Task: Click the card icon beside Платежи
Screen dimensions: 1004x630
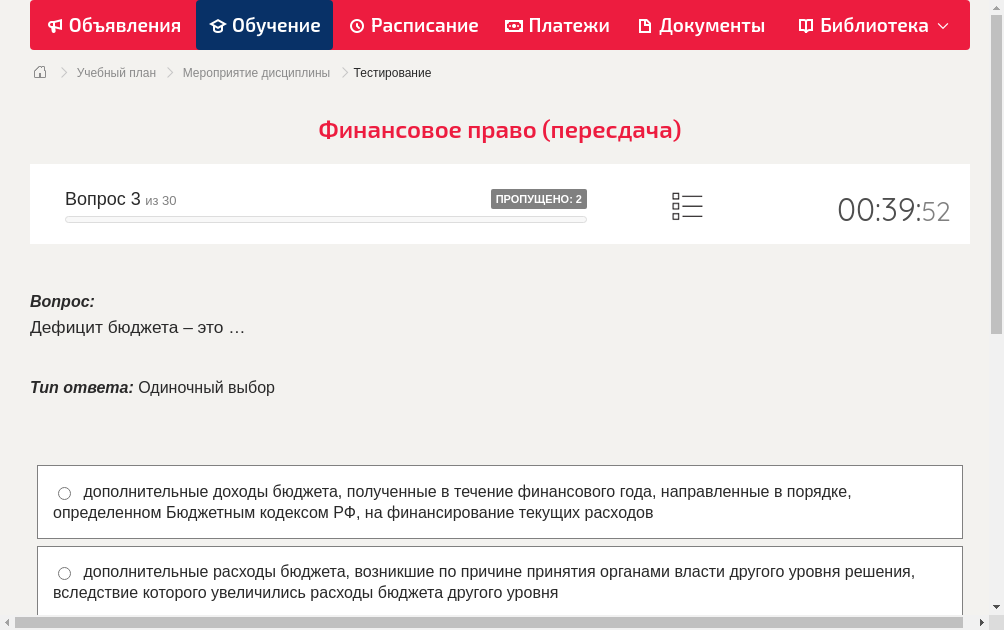Action: point(513,25)
